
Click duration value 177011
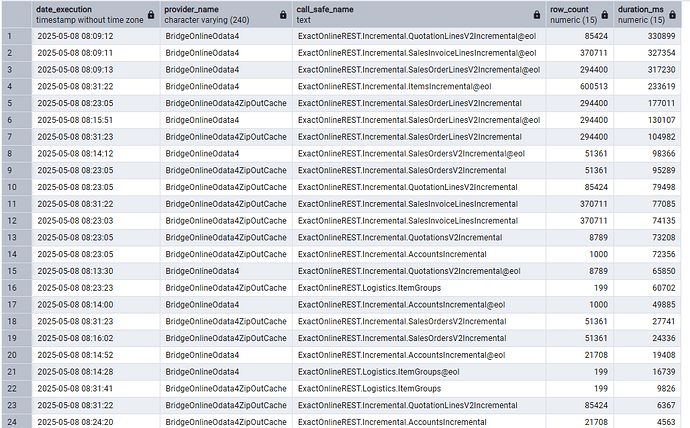647,103
